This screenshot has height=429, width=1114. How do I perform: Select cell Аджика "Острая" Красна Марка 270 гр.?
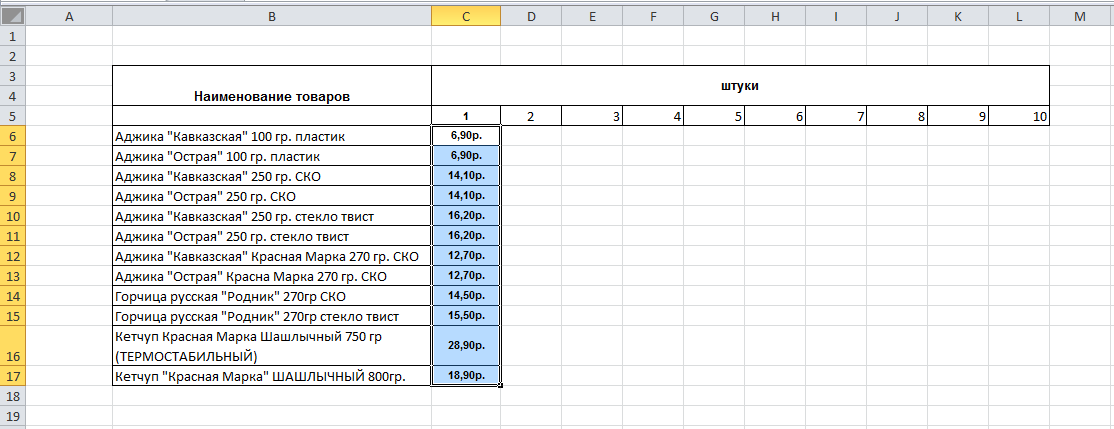pos(272,276)
